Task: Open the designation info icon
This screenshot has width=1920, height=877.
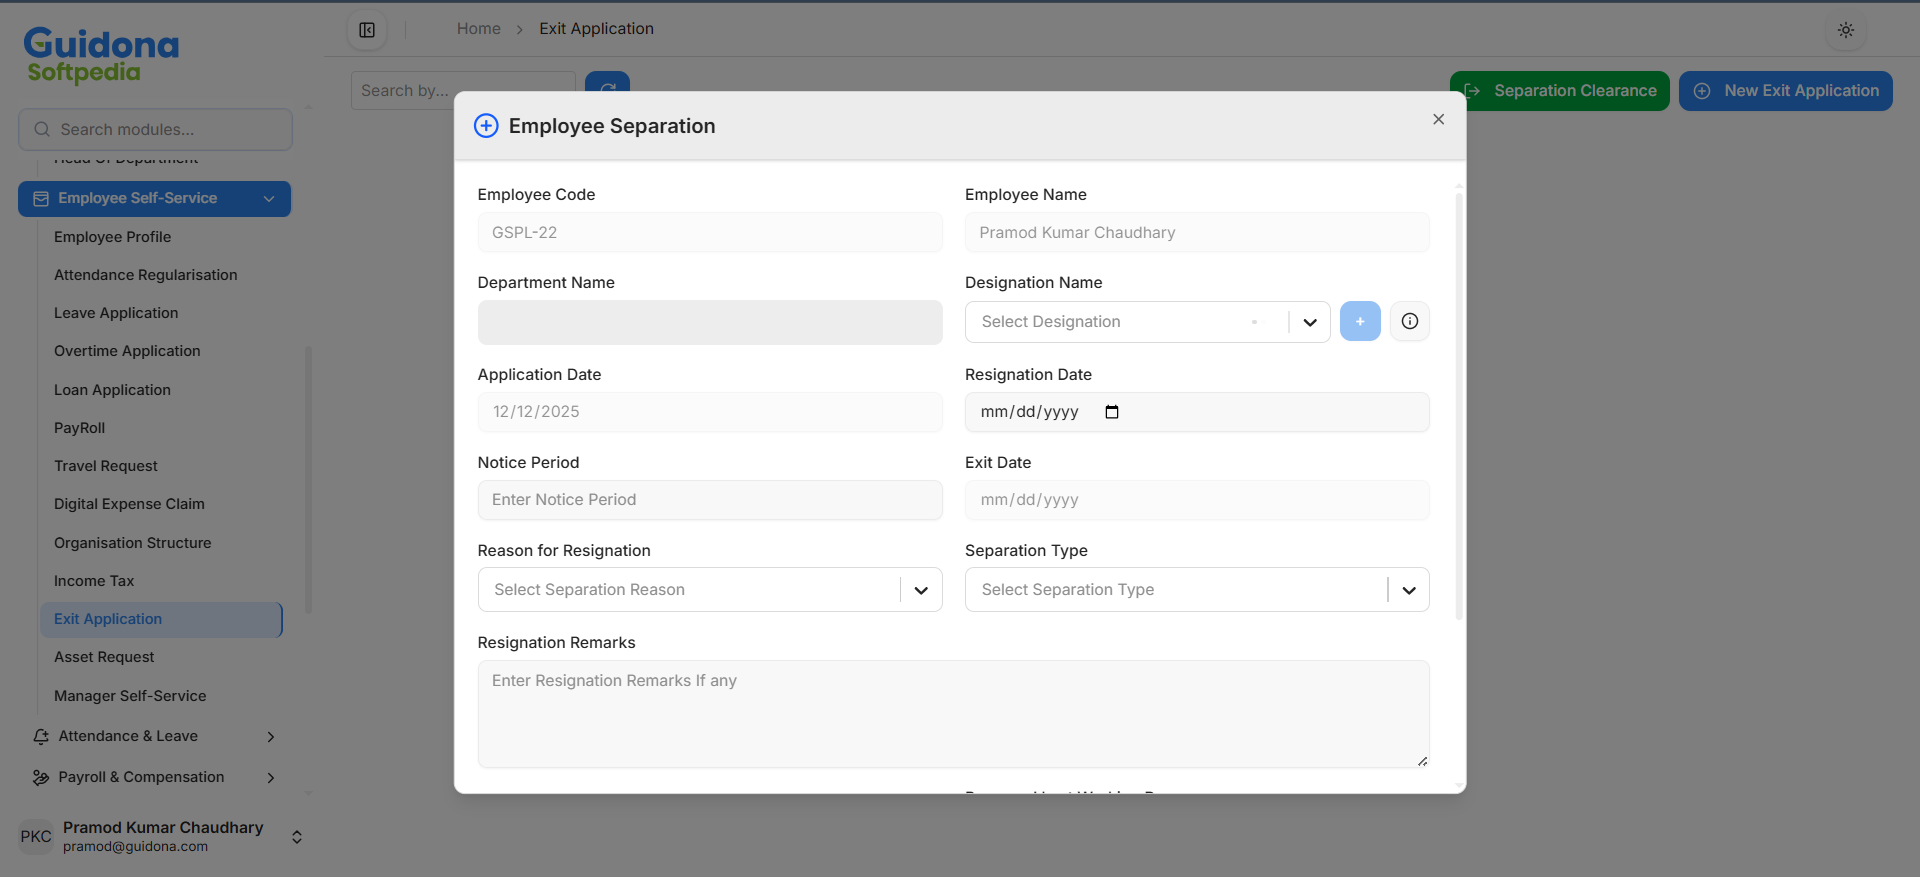Action: click(x=1410, y=321)
